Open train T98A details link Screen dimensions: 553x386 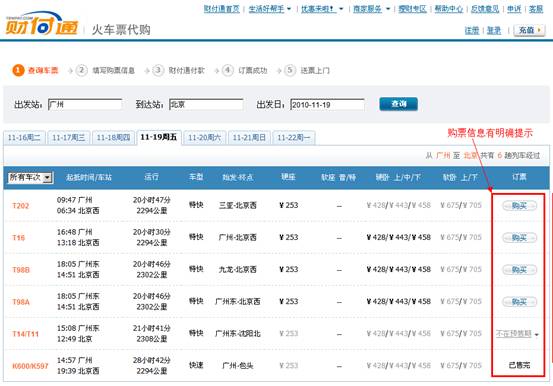(21, 302)
